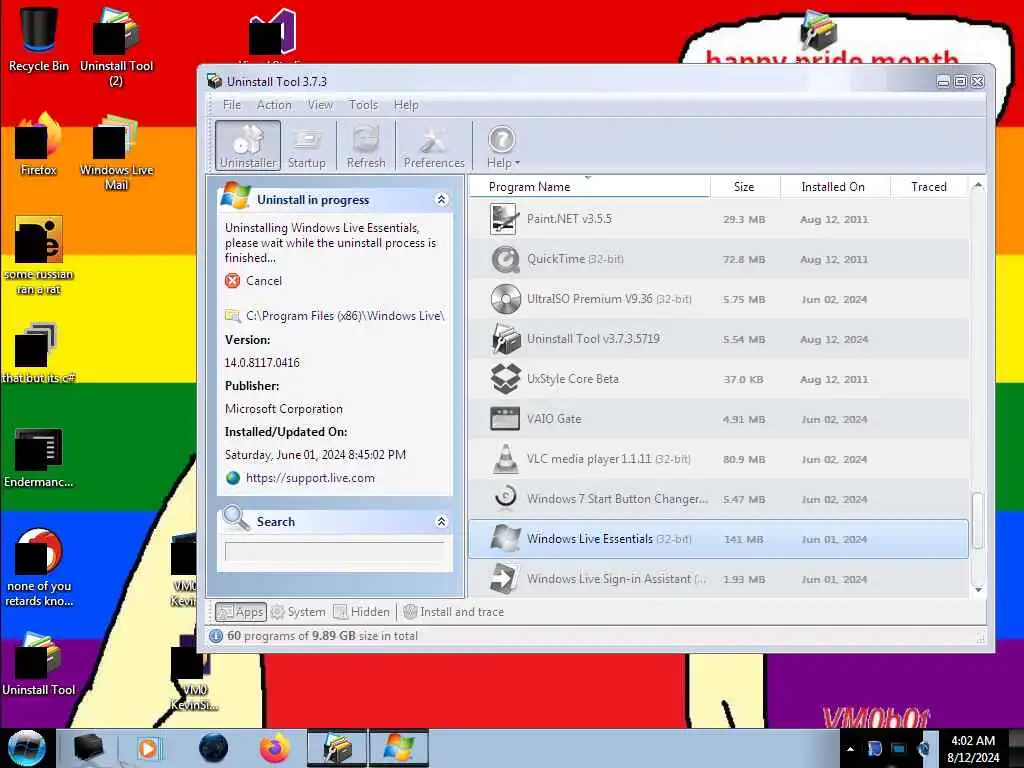The image size is (1024, 768).
Task: Select the Uninstaller toolbar button
Action: (x=248, y=146)
